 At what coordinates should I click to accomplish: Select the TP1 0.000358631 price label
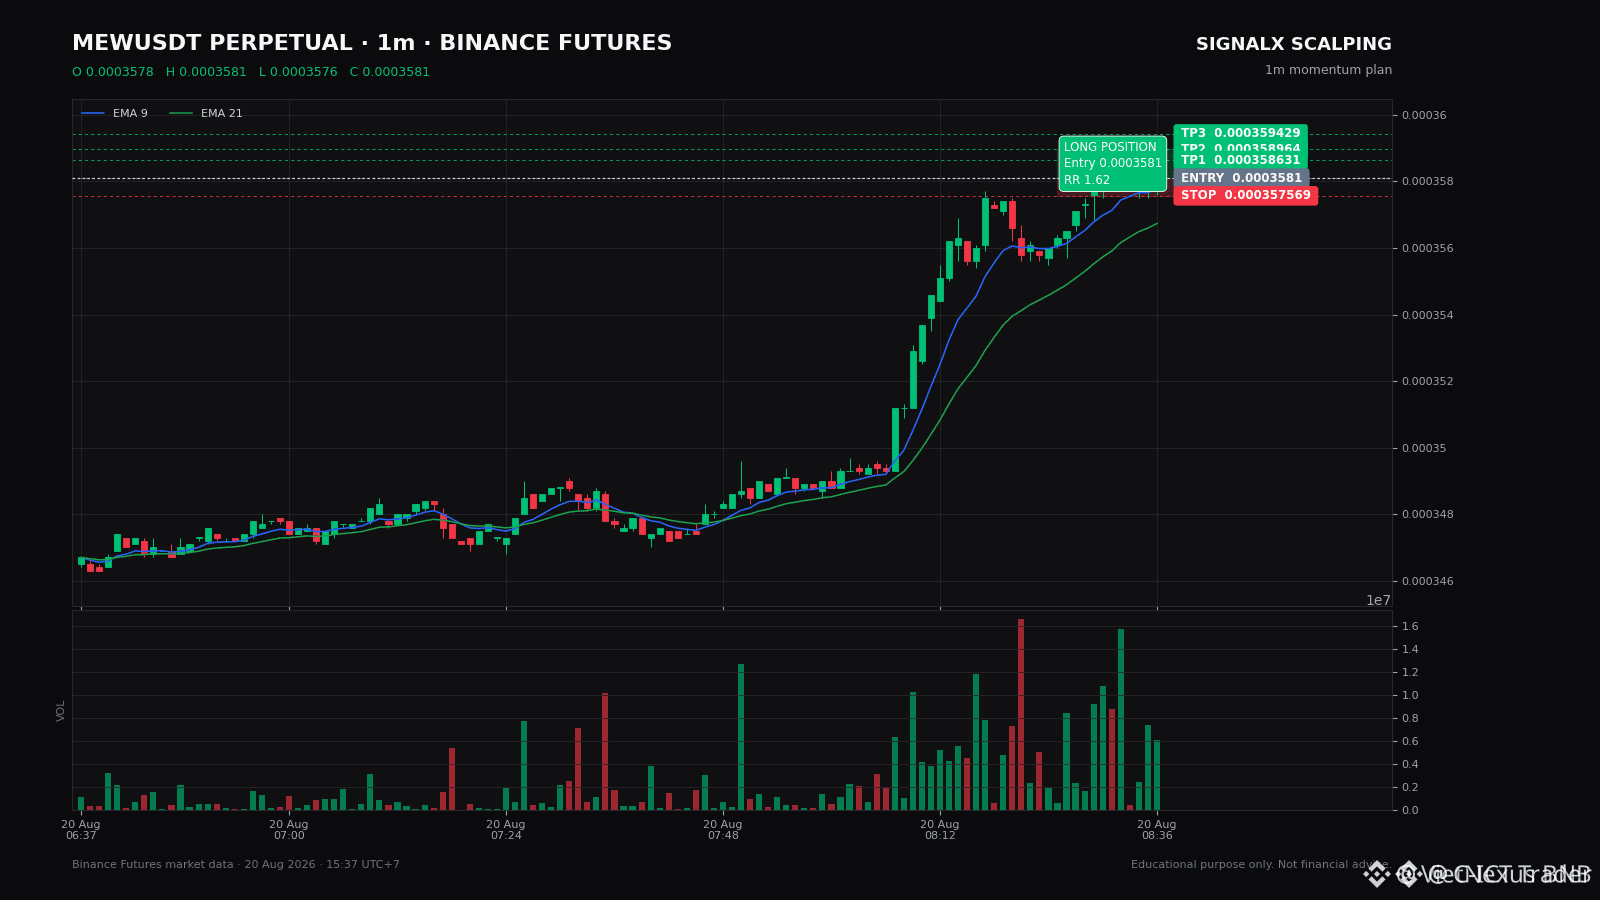point(1240,160)
